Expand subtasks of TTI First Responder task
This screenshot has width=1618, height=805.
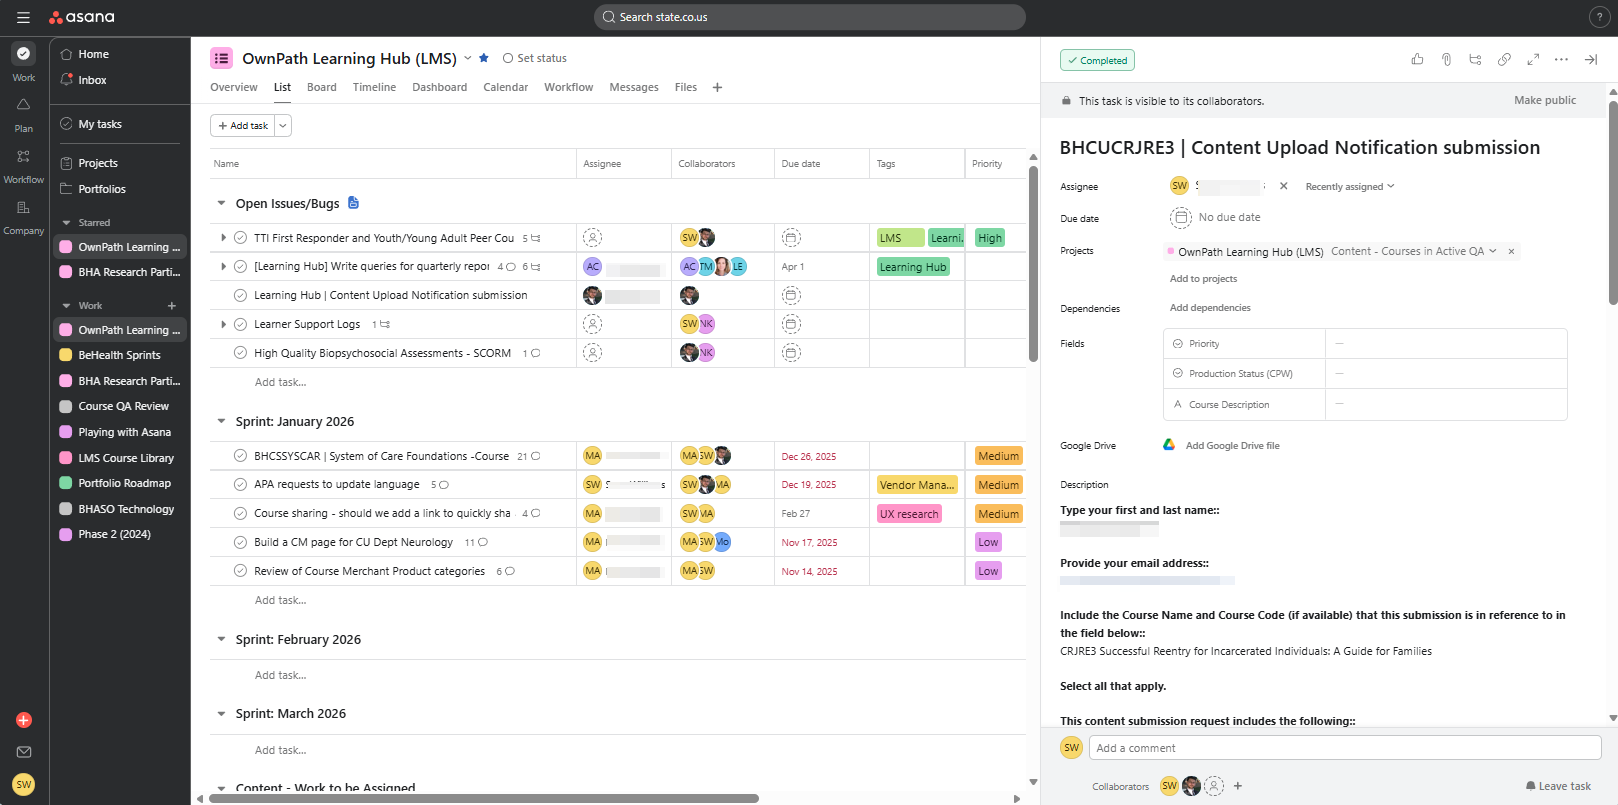pos(223,238)
